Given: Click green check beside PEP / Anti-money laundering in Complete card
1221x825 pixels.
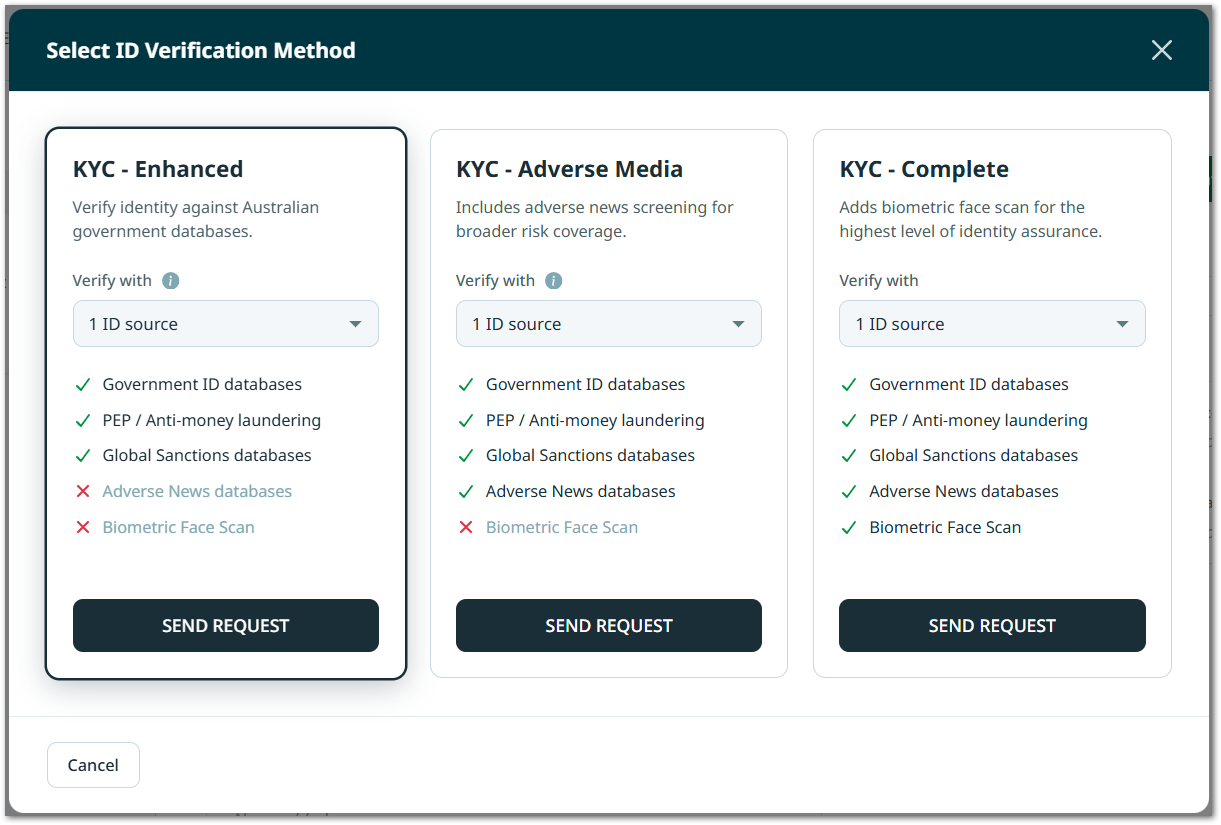Looking at the screenshot, I should point(849,421).
